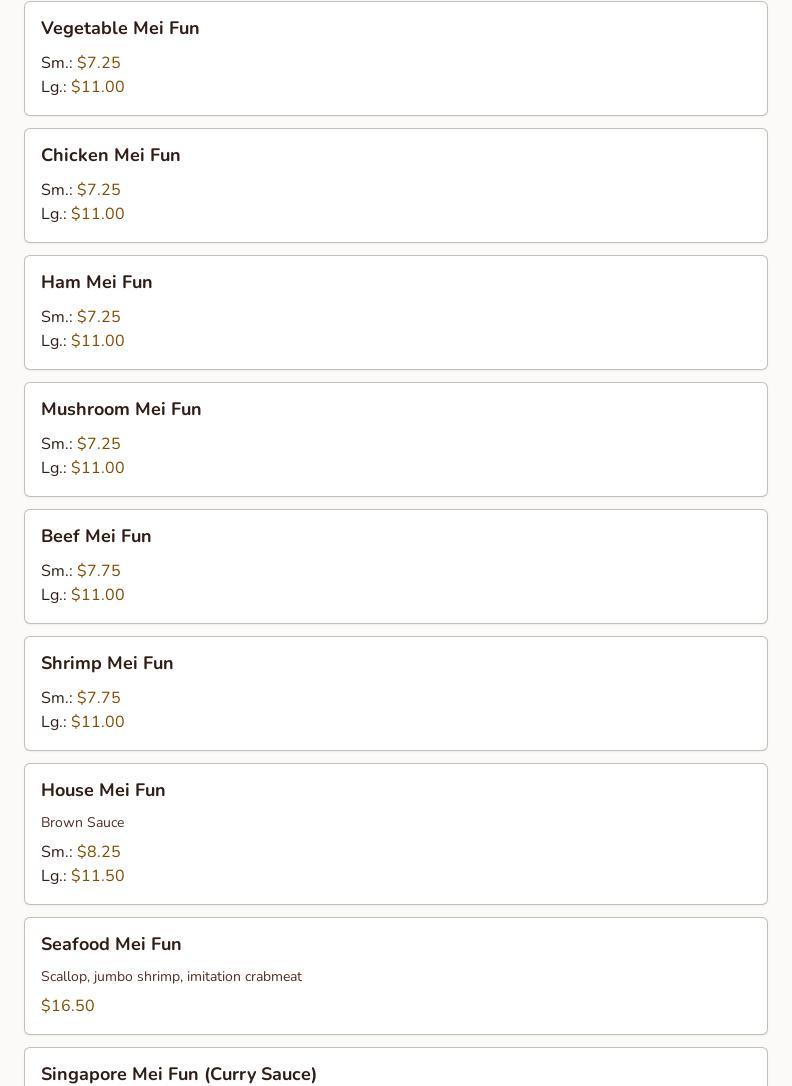
Task: Select the Seafood Mei Fun ingredients description
Action: coord(171,976)
